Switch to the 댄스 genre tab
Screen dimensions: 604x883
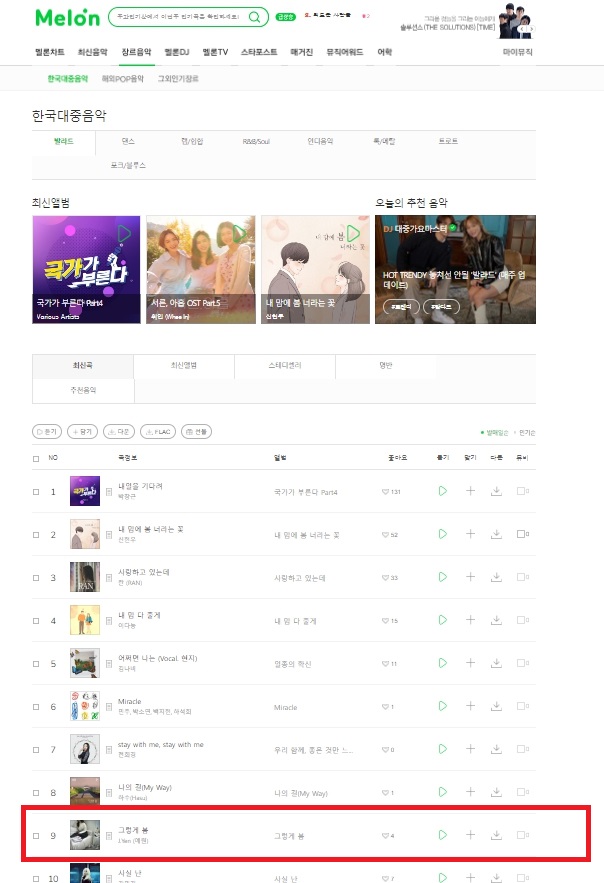tap(128, 141)
